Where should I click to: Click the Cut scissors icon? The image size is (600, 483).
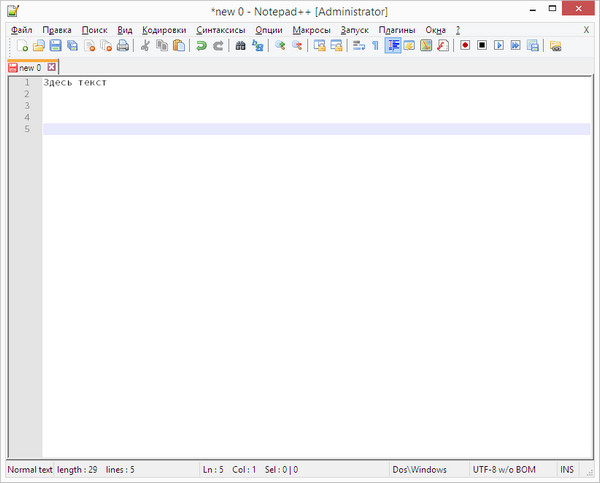[x=145, y=46]
